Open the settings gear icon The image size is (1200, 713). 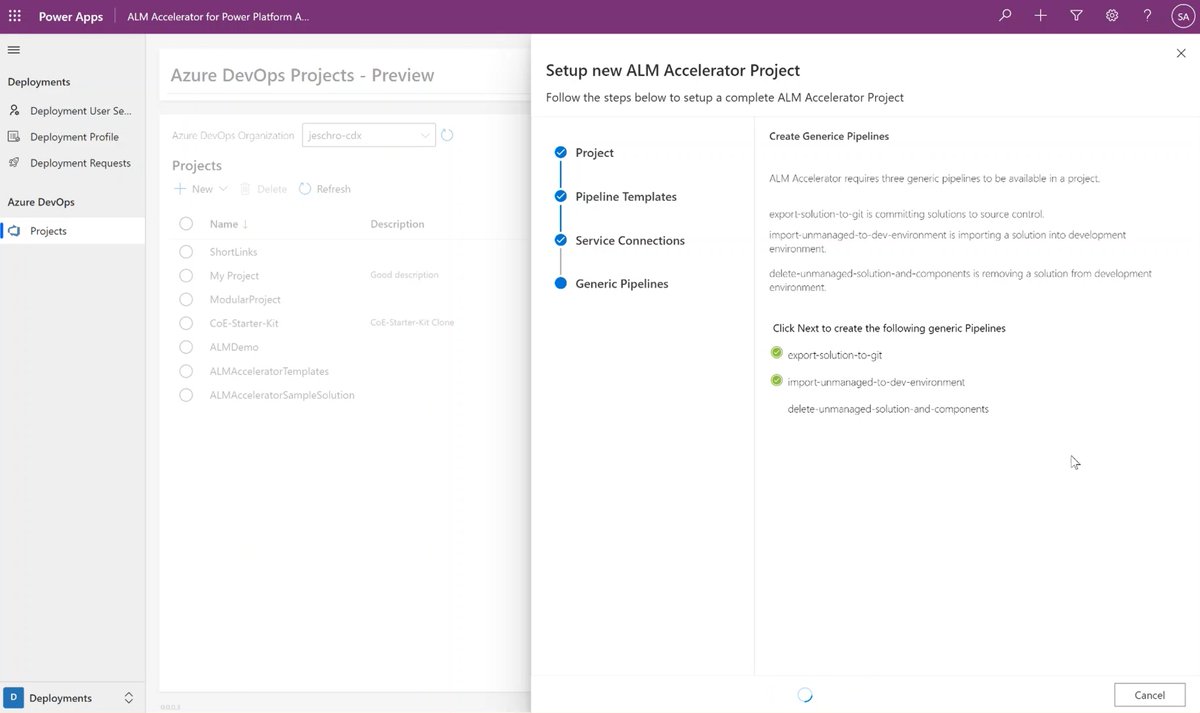point(1112,15)
